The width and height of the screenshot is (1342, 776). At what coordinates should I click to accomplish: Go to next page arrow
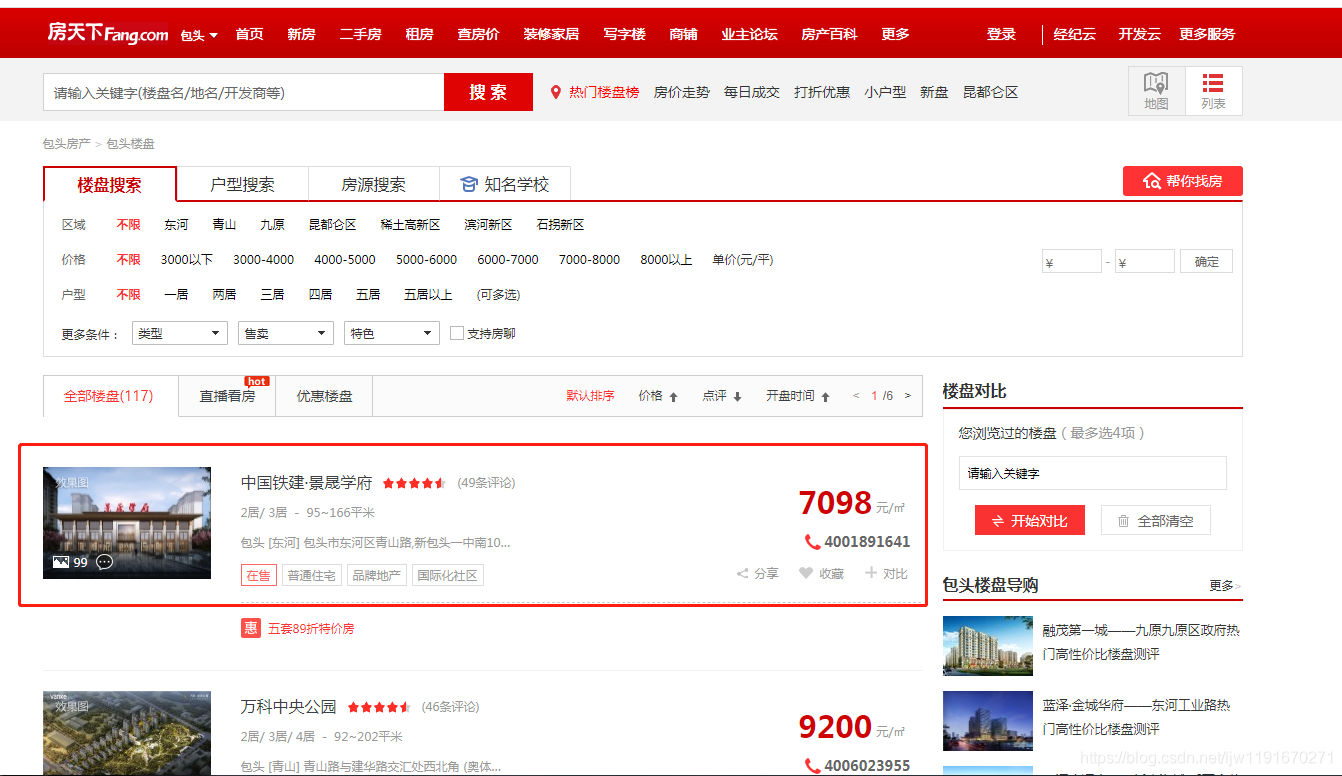point(908,396)
